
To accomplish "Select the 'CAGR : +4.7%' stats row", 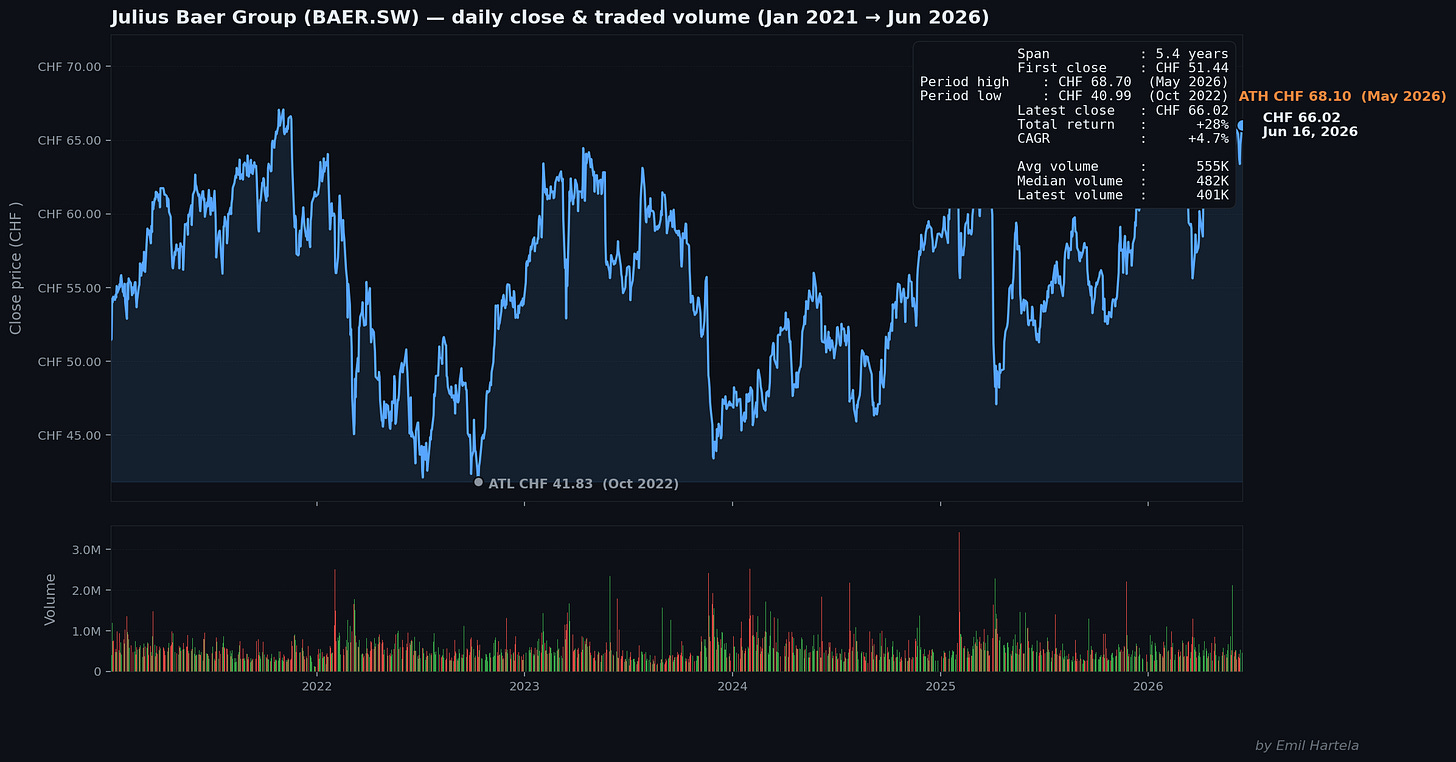I will pos(1123,139).
